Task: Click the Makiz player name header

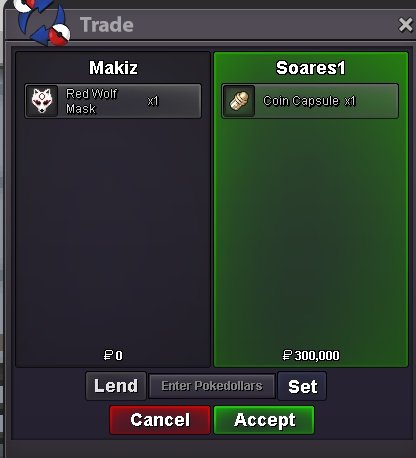Action: (113, 68)
